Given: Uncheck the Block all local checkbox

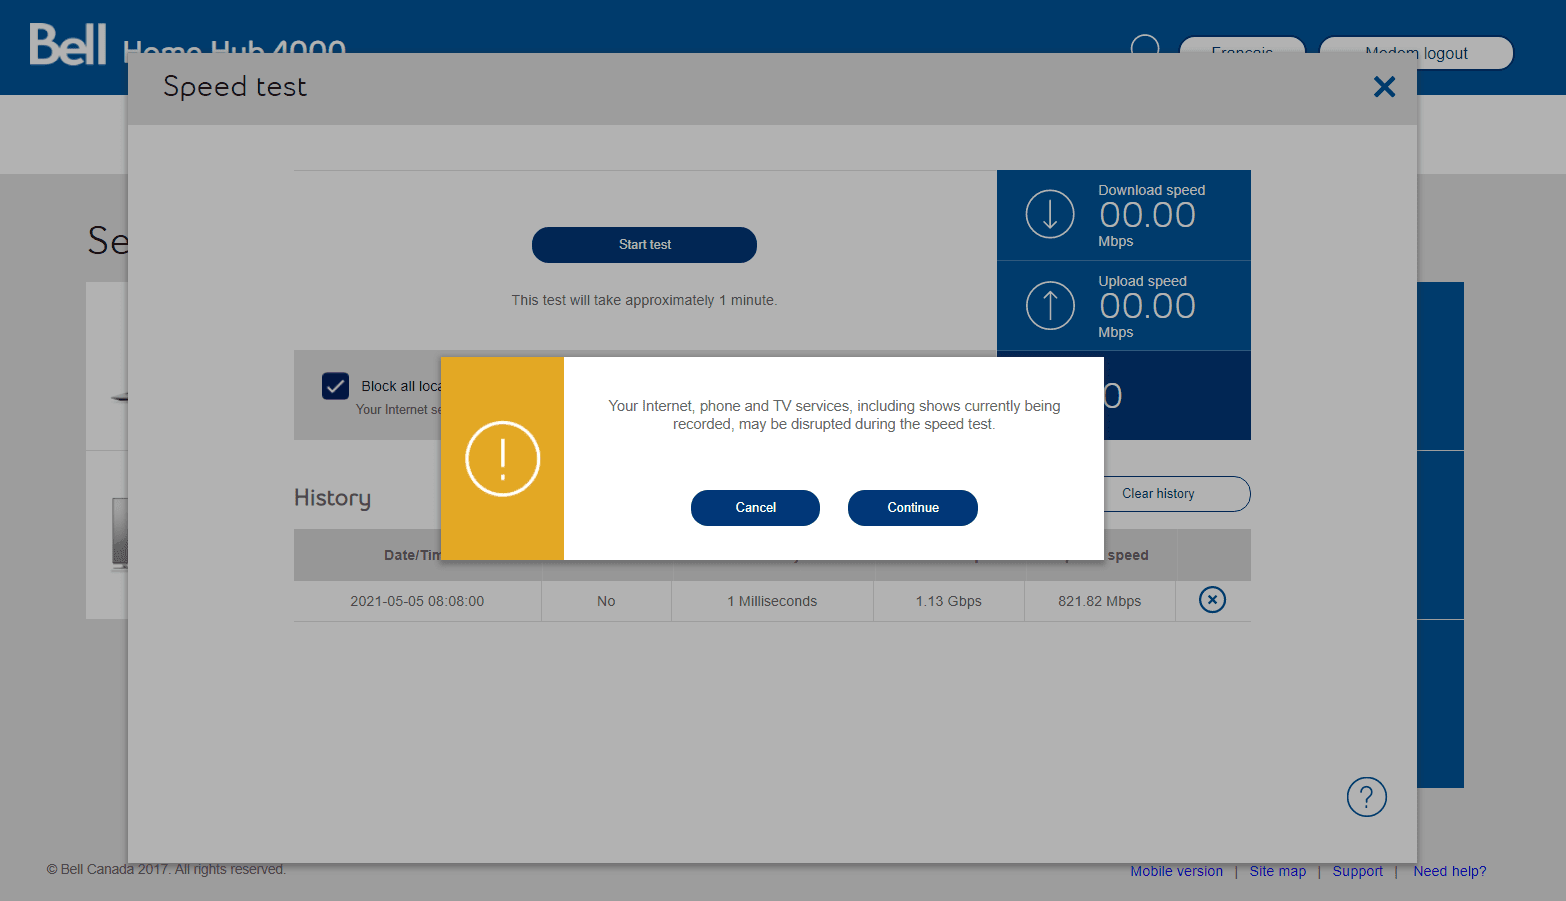Looking at the screenshot, I should pyautogui.click(x=335, y=385).
